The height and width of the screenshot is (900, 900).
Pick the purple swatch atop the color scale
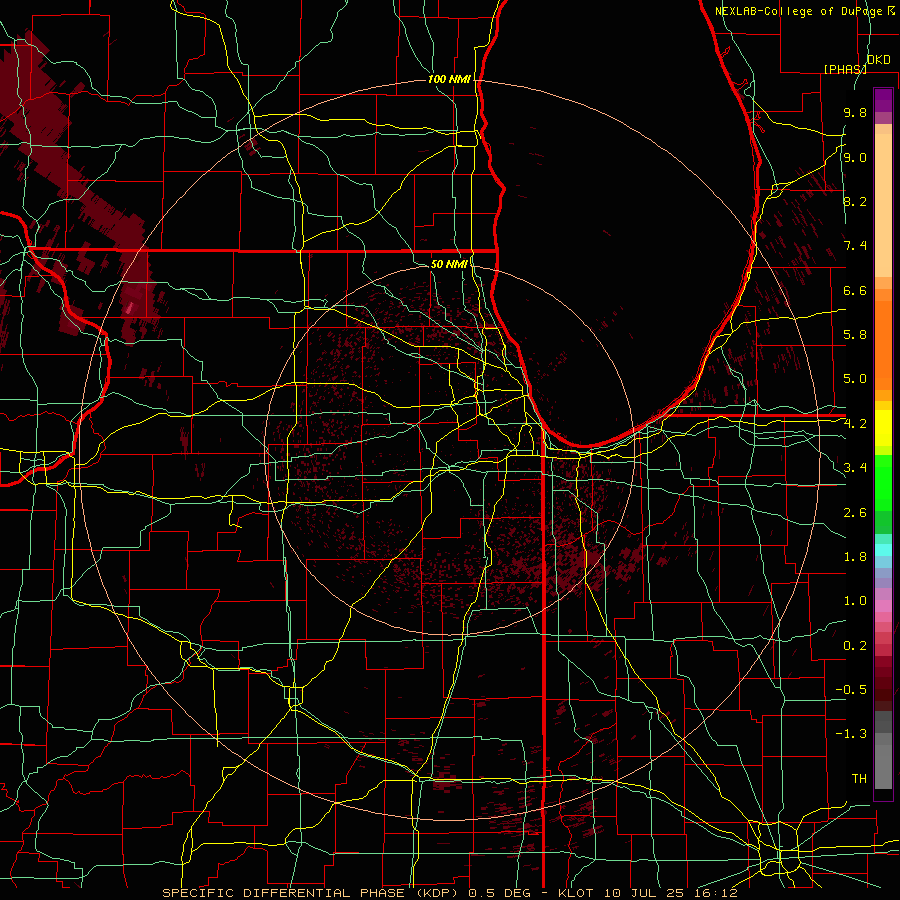[x=883, y=100]
